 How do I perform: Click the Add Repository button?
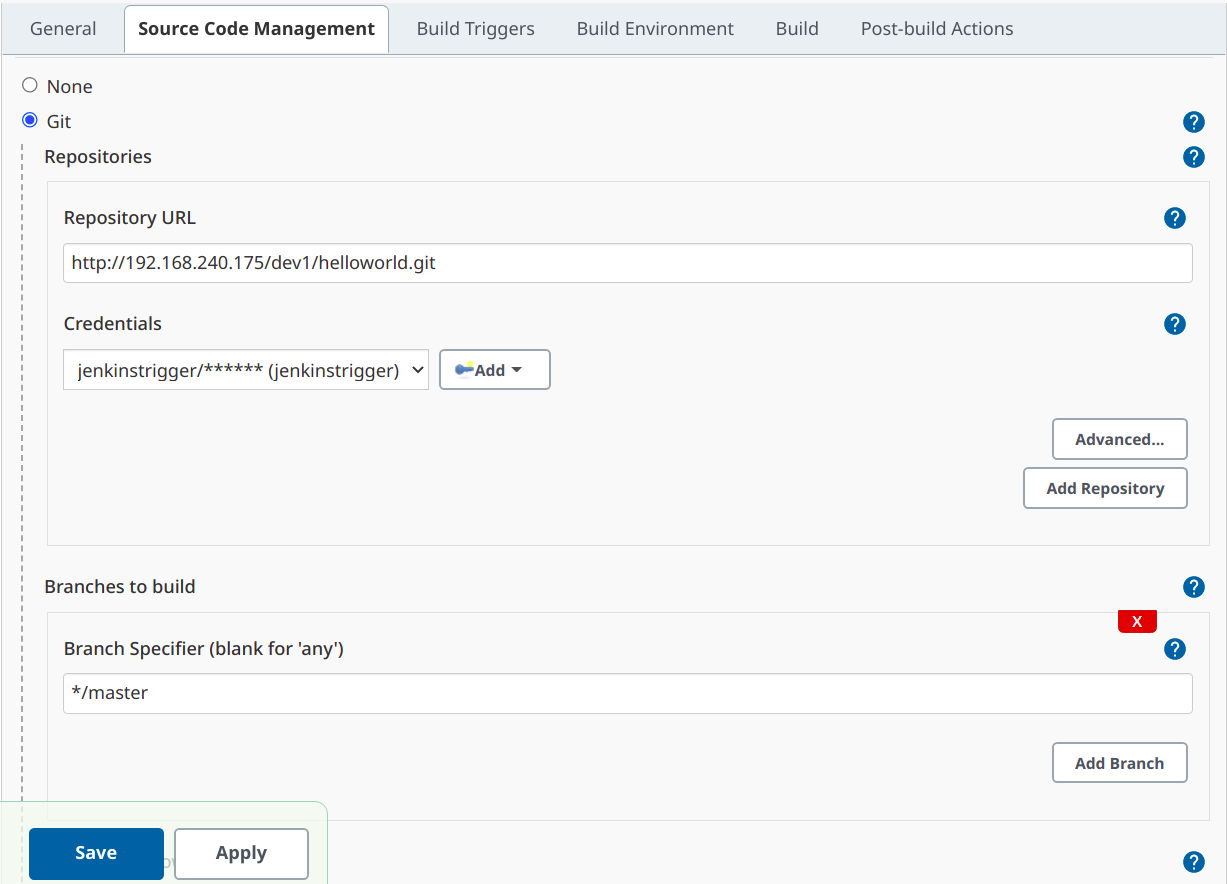[x=1105, y=488]
